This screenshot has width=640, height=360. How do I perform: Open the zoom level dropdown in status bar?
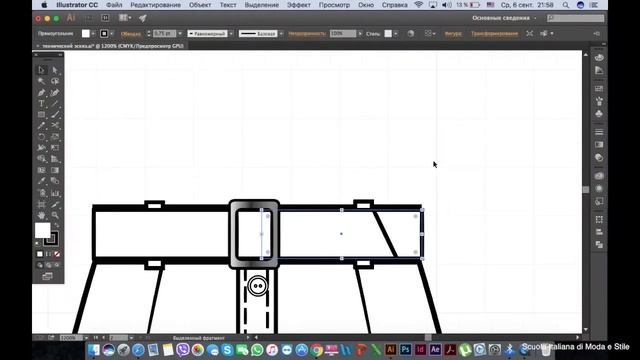pyautogui.click(x=86, y=338)
